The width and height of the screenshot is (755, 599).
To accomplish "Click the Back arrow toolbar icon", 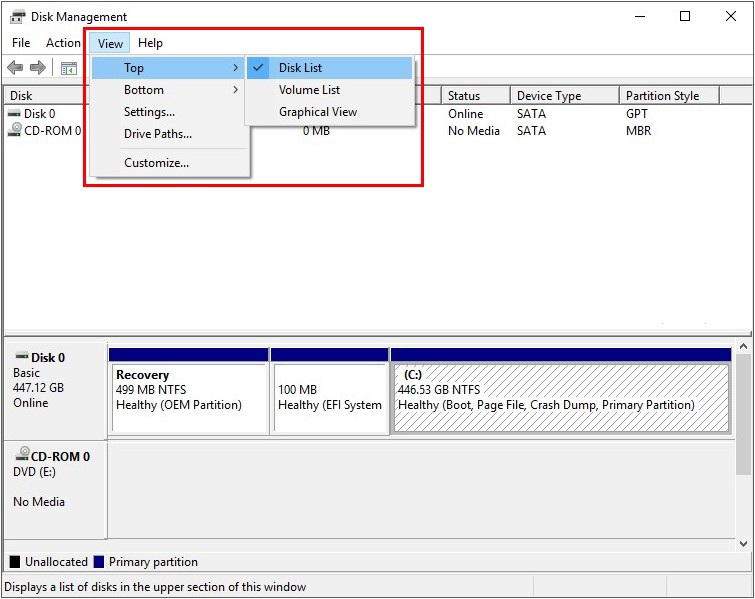I will point(15,68).
